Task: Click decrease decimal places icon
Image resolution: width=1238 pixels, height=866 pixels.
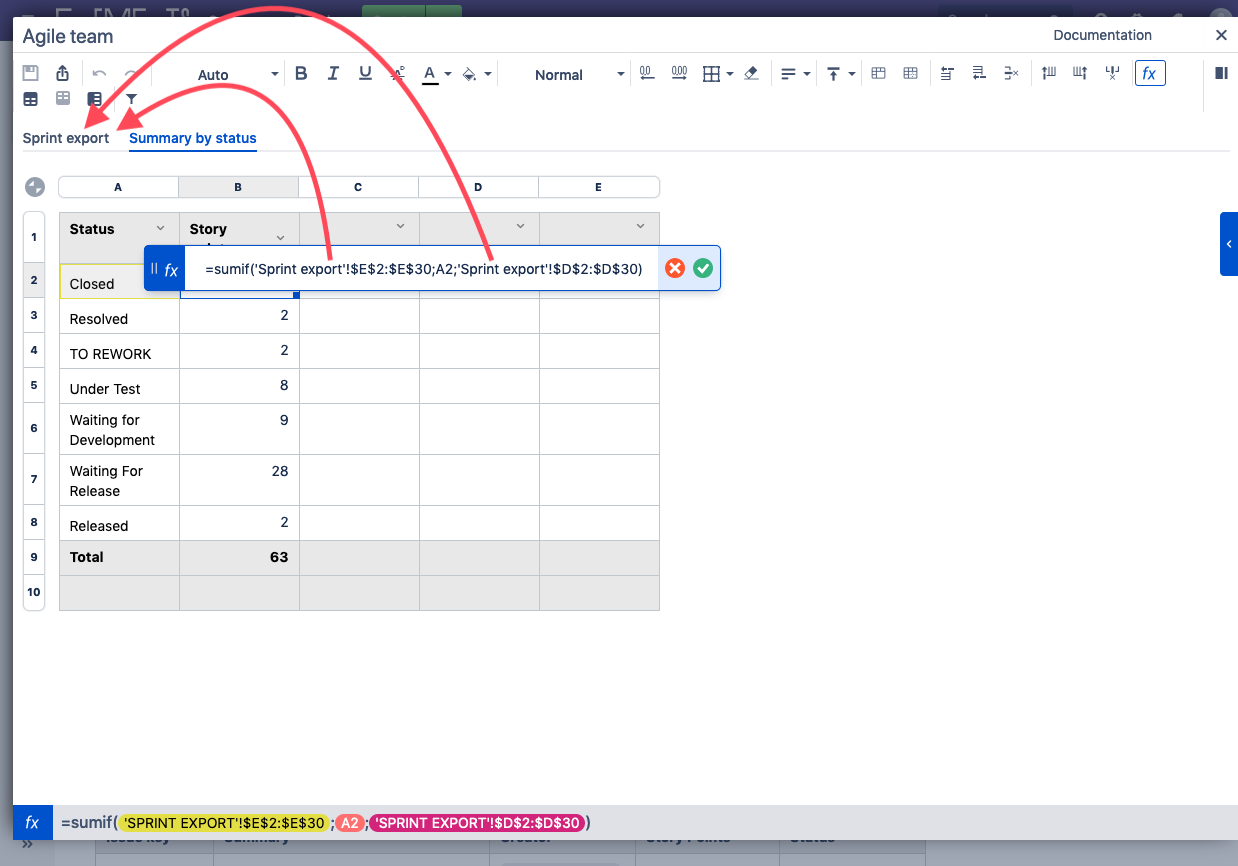Action: [647, 74]
